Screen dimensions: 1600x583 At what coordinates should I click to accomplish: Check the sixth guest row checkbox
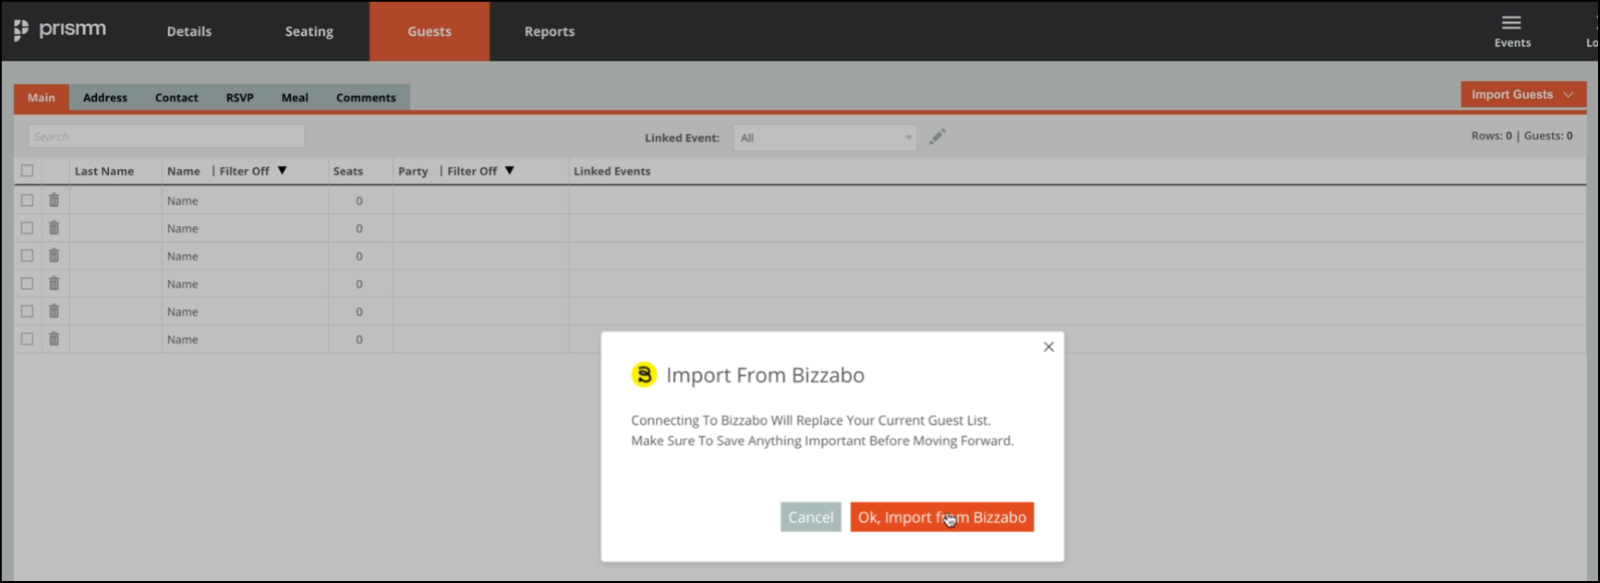(27, 339)
